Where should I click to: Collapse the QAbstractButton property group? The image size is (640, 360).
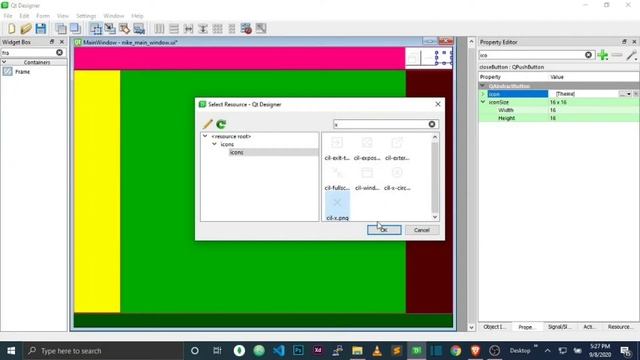coord(483,86)
